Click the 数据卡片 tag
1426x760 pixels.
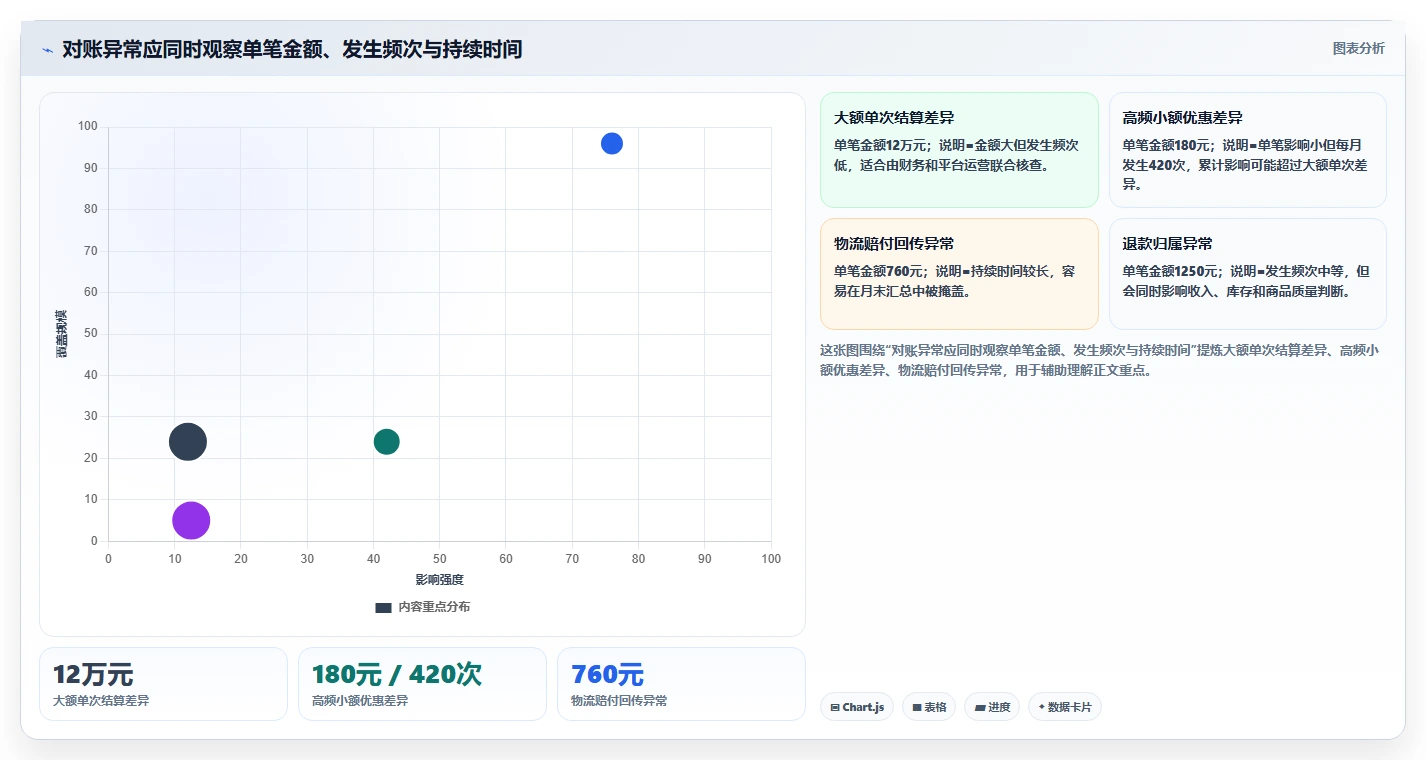tap(1064, 707)
